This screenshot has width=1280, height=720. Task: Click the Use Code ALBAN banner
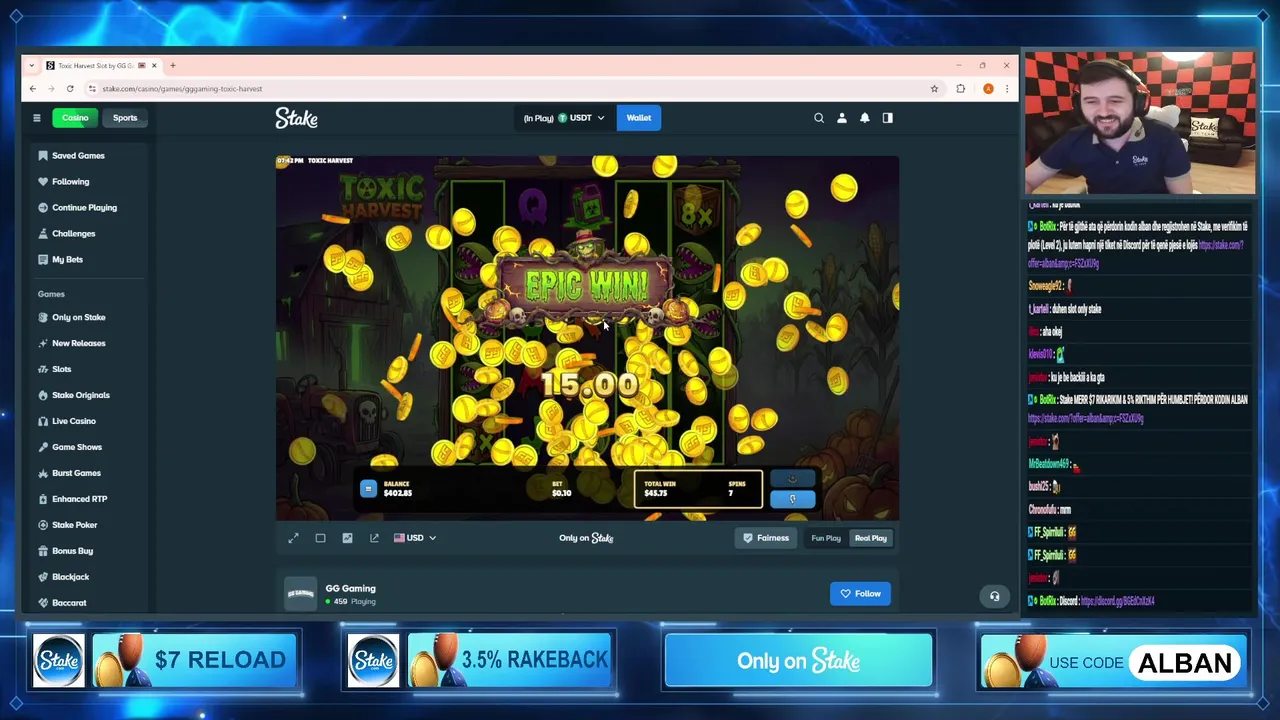1114,661
